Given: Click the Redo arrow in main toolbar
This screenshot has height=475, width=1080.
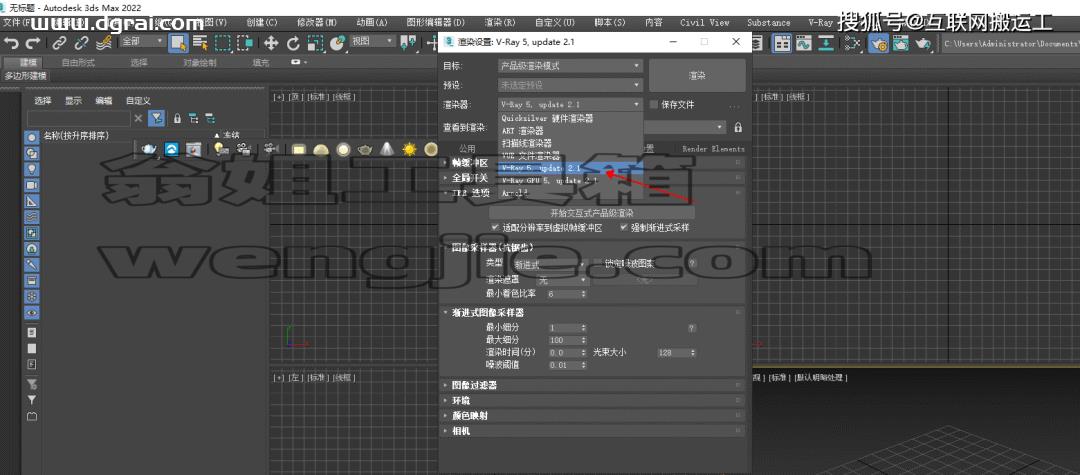Looking at the screenshot, I should pyautogui.click(x=33, y=43).
